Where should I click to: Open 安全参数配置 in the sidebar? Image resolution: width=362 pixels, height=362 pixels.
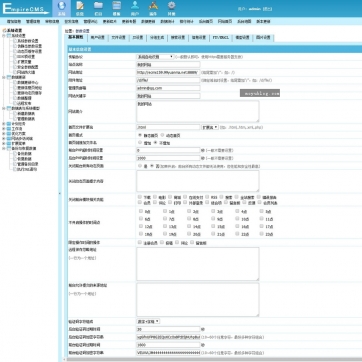pos(28,67)
